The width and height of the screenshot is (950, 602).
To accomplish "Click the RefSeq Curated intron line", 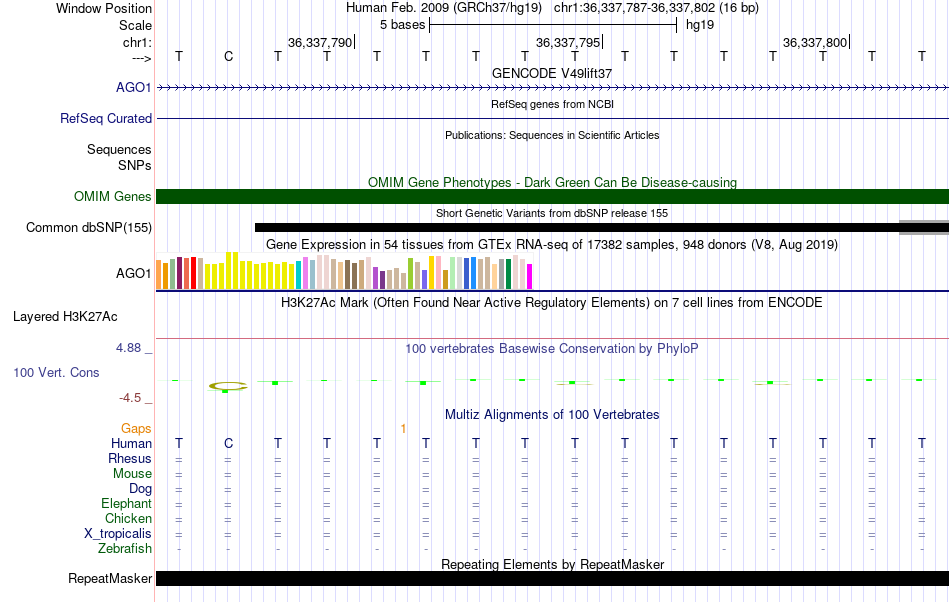I will [x=553, y=119].
